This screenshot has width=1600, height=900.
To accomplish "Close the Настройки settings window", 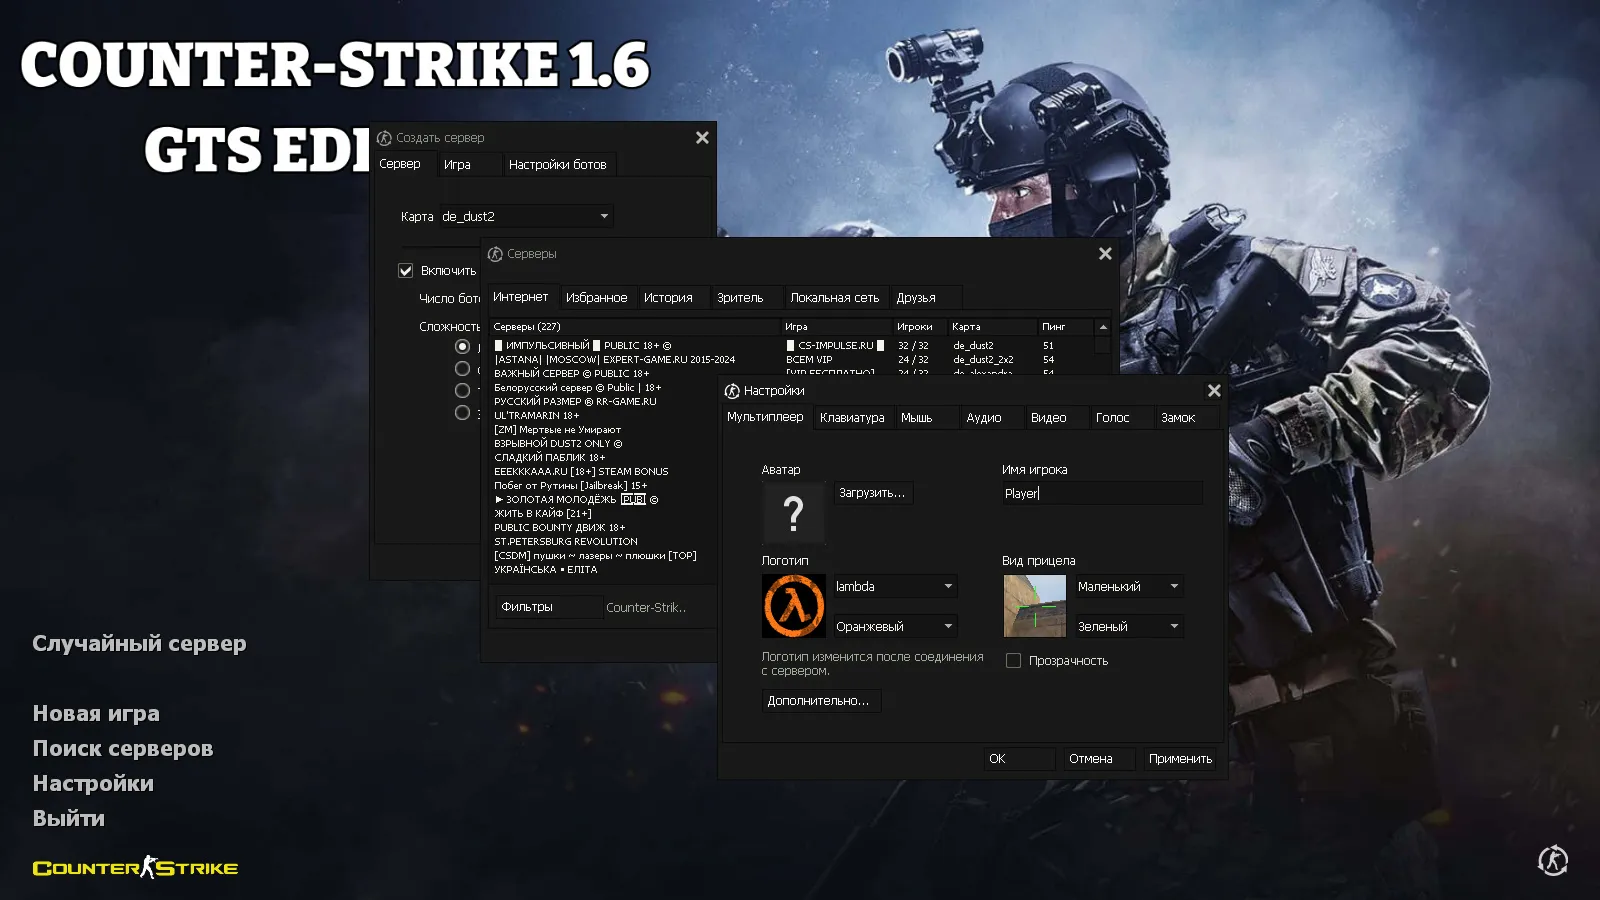I will 1214,391.
